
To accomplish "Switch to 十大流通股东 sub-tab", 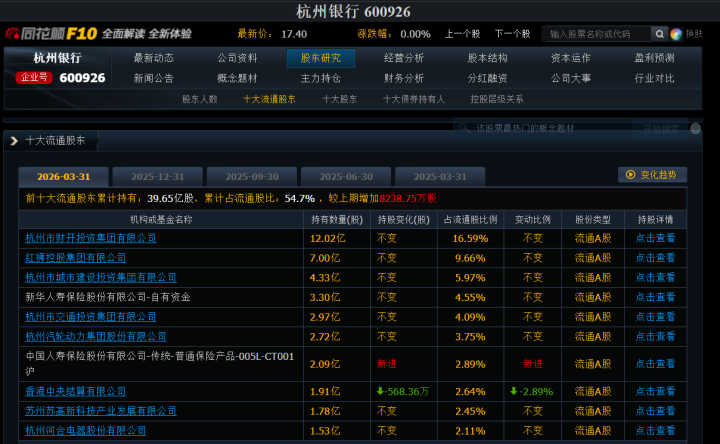I will tap(269, 99).
